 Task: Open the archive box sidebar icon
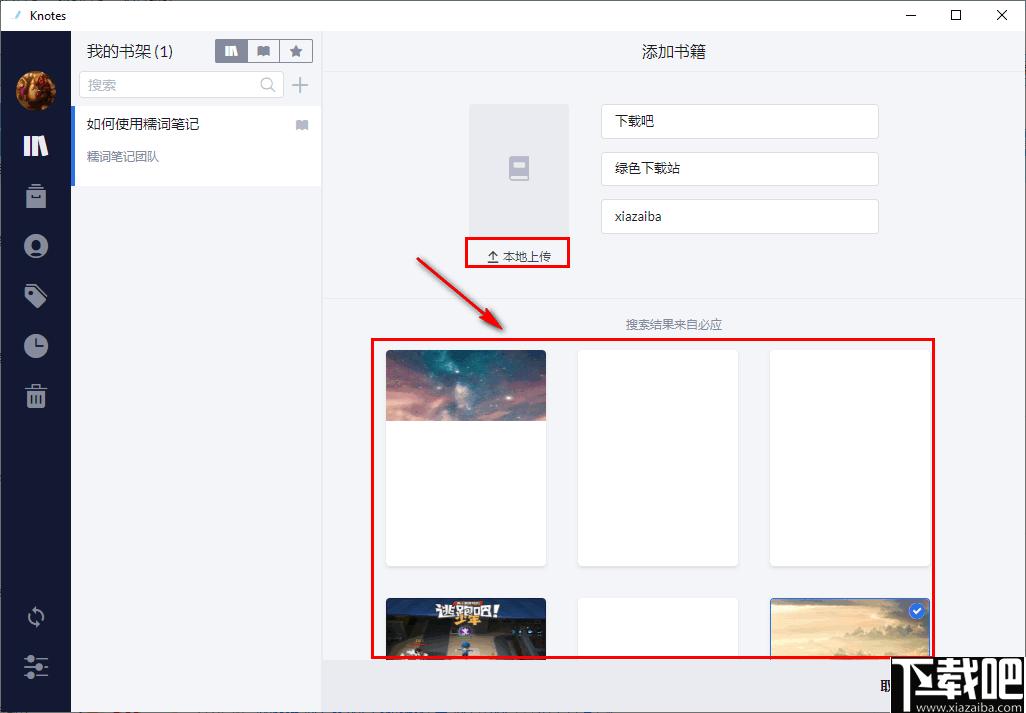(36, 196)
